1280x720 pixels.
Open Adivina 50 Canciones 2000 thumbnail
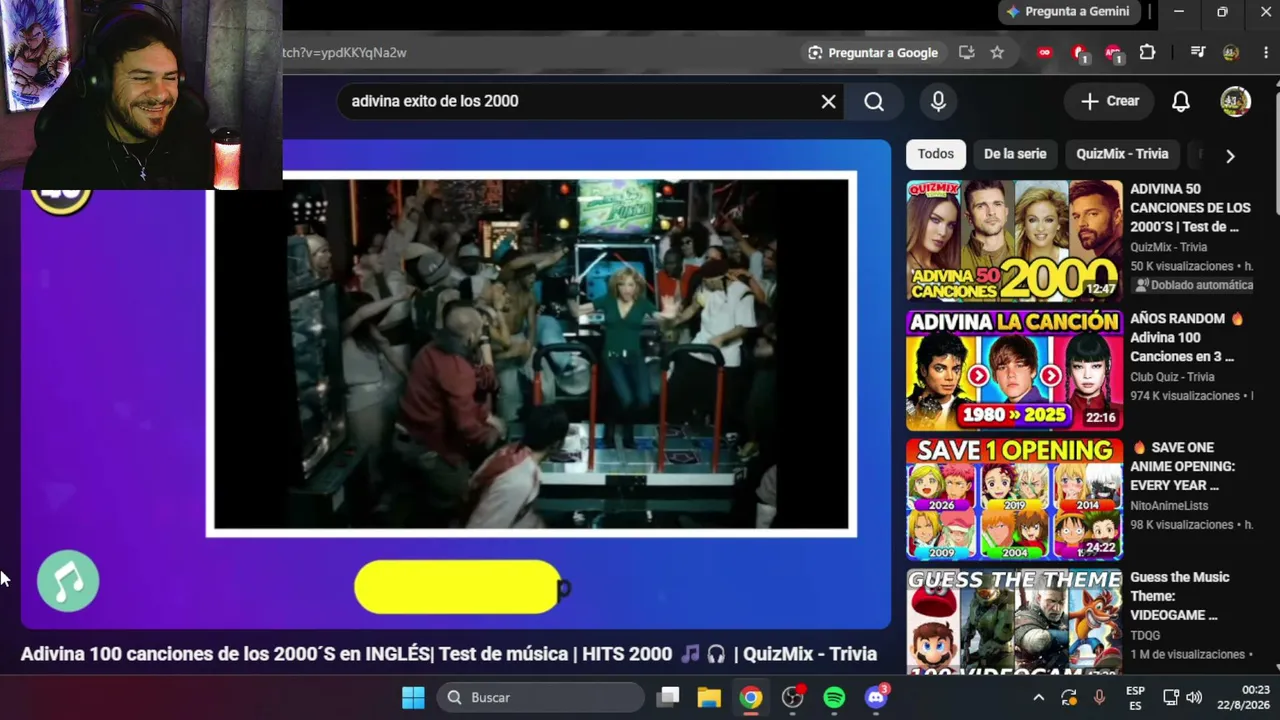1014,241
